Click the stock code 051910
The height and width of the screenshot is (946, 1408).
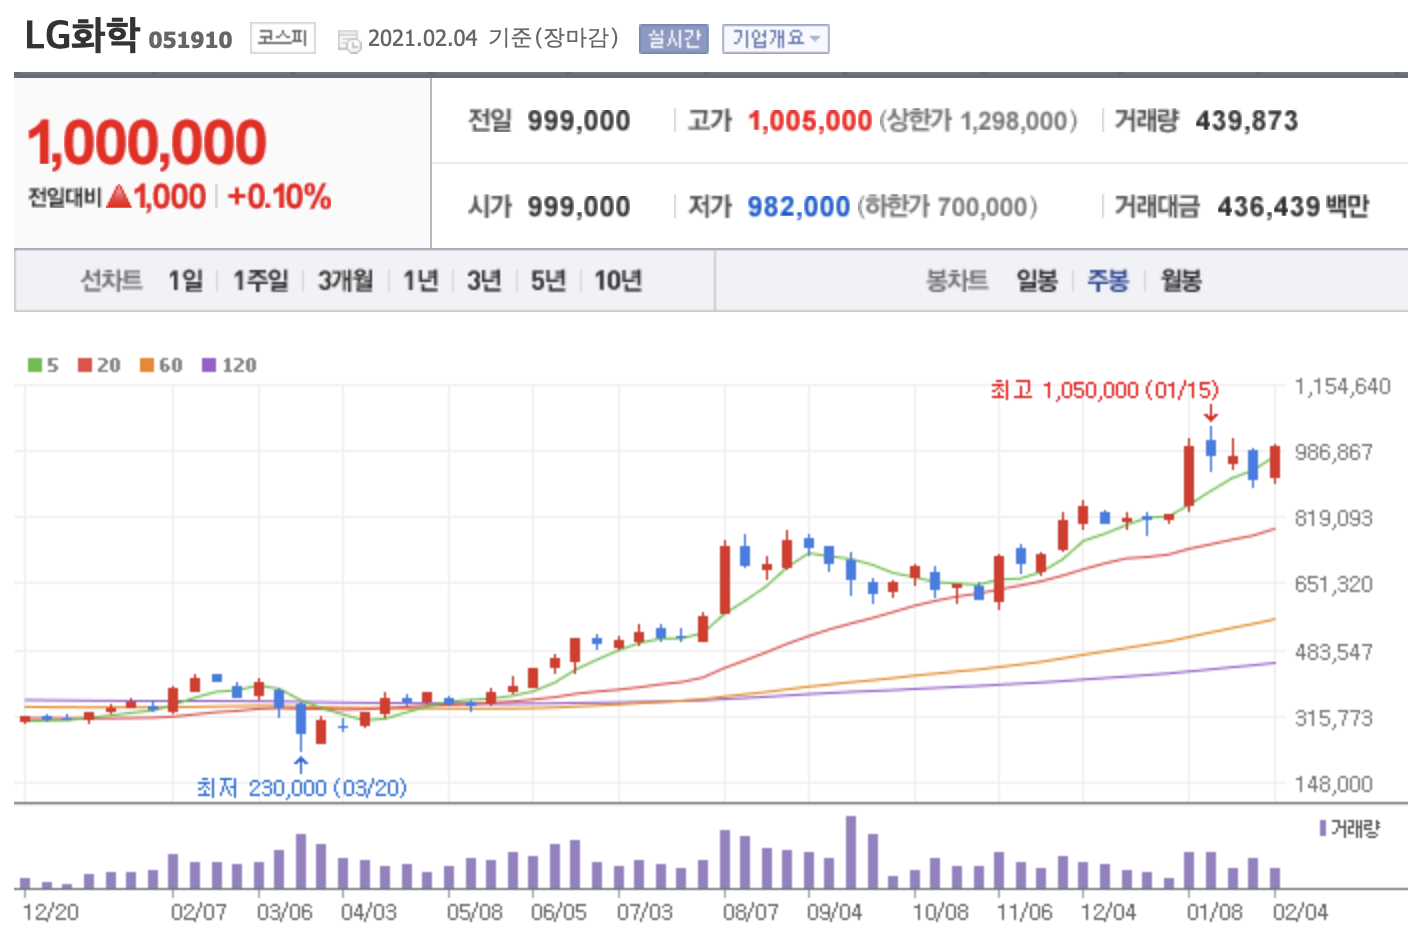pos(190,40)
